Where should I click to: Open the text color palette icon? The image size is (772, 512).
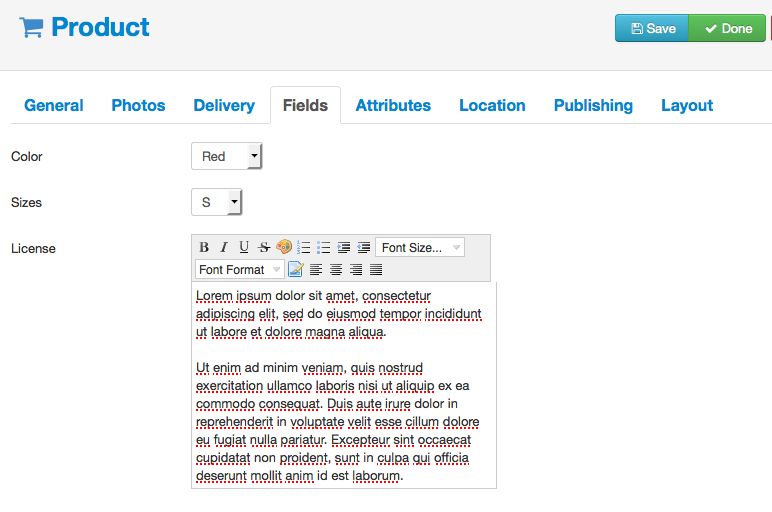[x=284, y=247]
